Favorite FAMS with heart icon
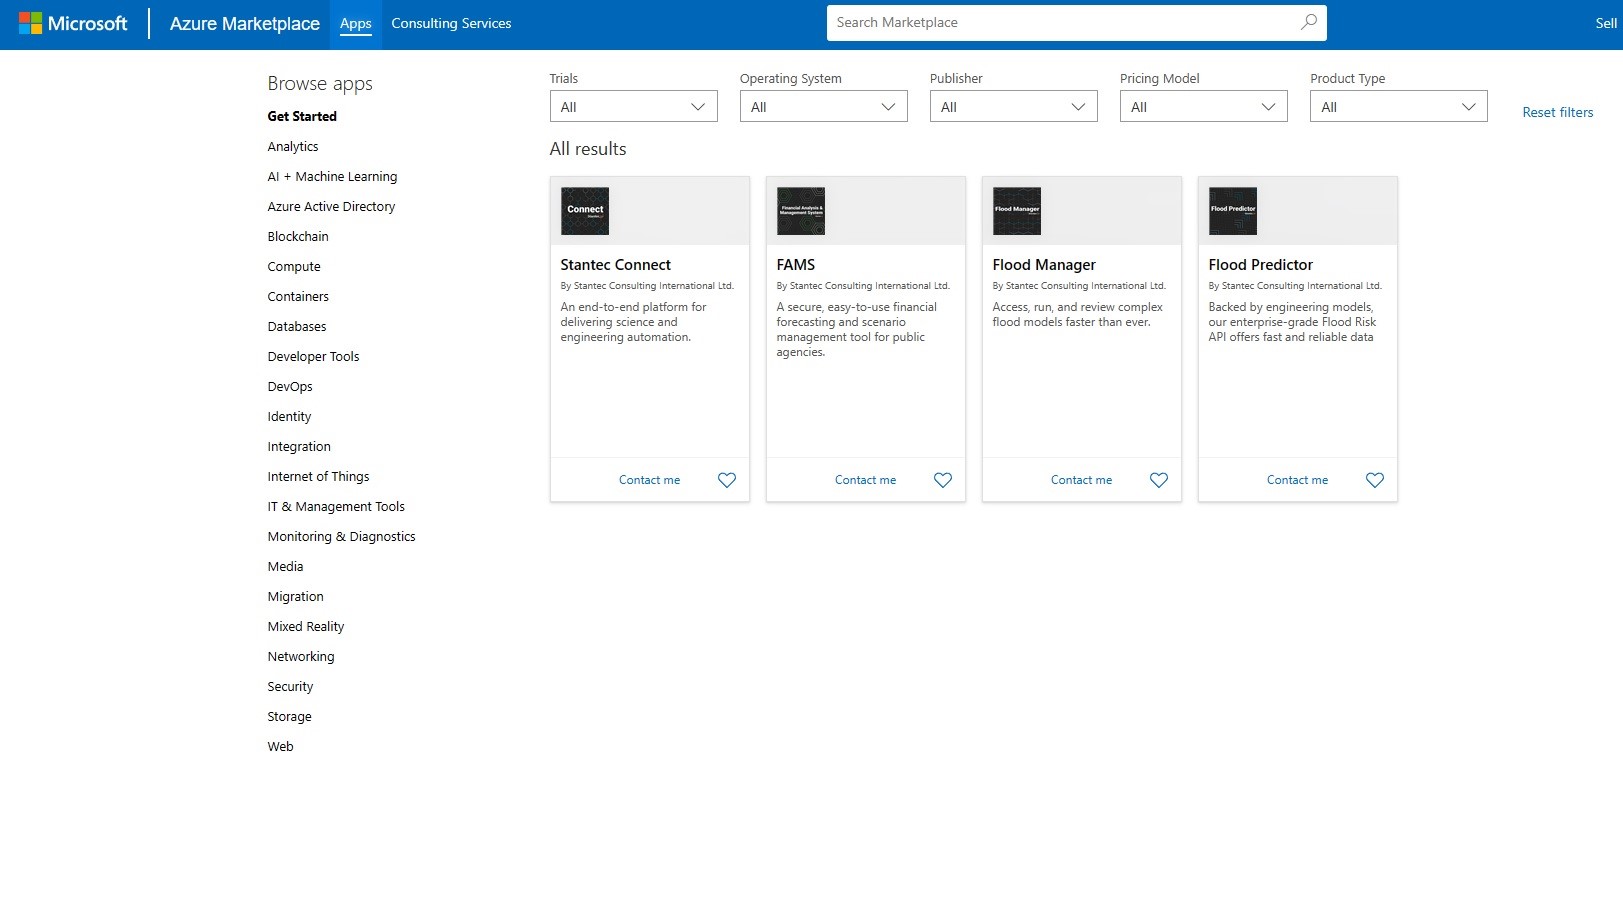The height and width of the screenshot is (913, 1623). point(943,480)
